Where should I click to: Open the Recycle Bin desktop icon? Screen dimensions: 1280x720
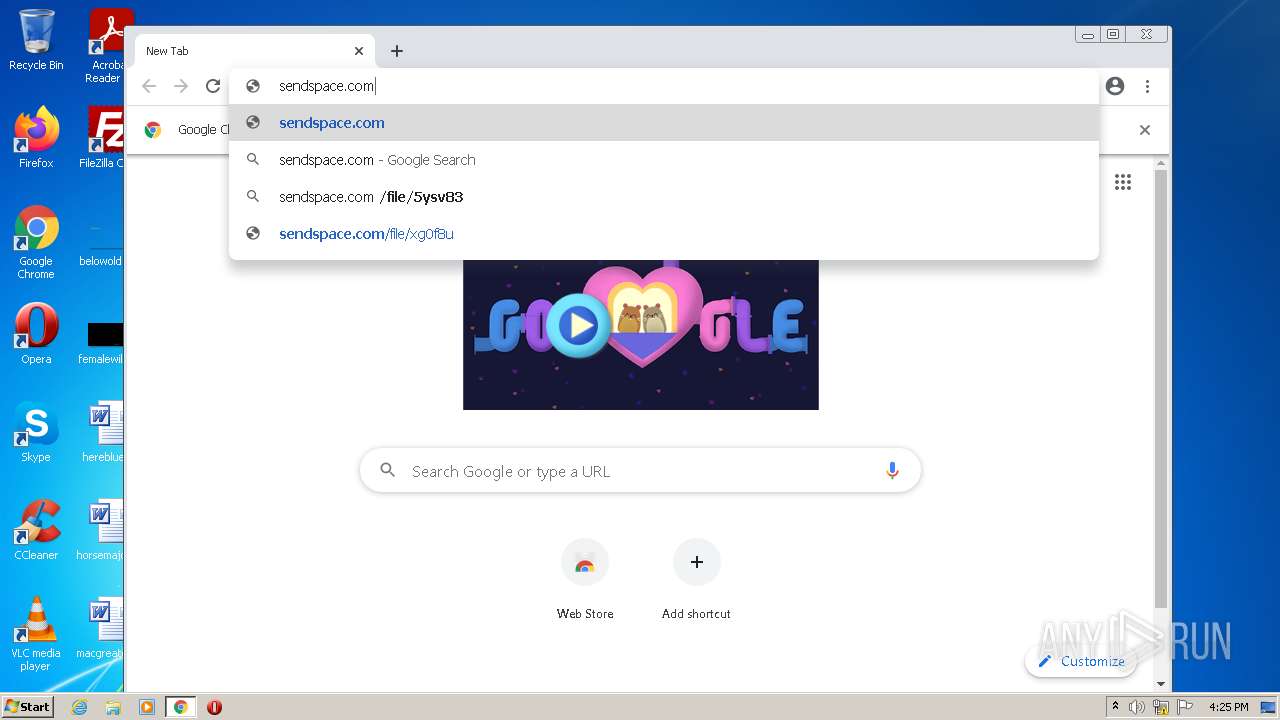[x=36, y=40]
